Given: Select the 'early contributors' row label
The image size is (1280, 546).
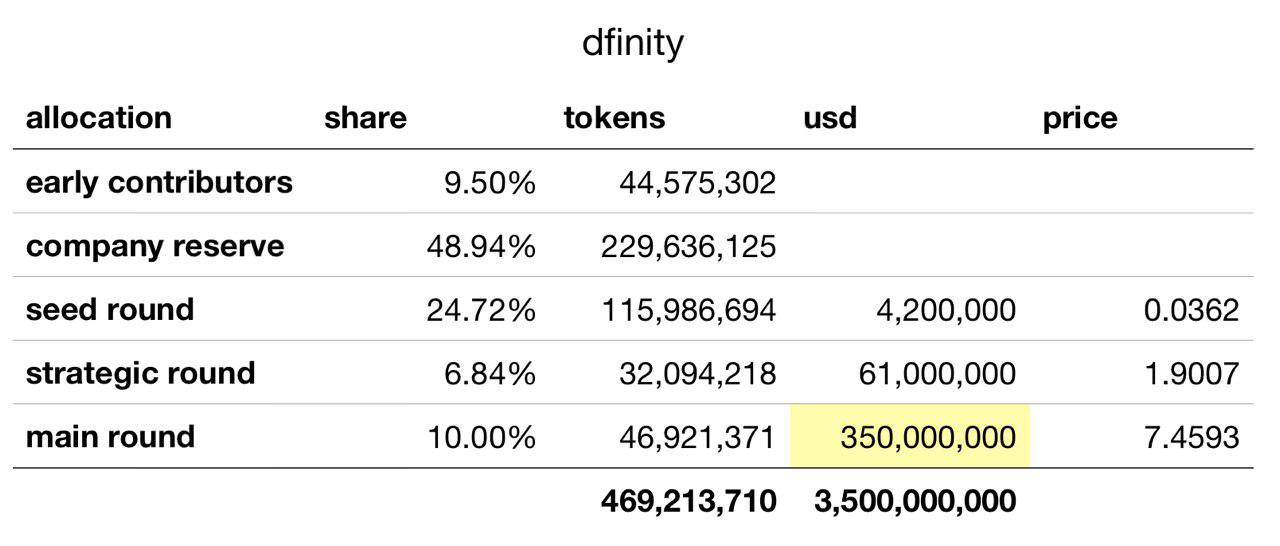Looking at the screenshot, I should point(159,182).
